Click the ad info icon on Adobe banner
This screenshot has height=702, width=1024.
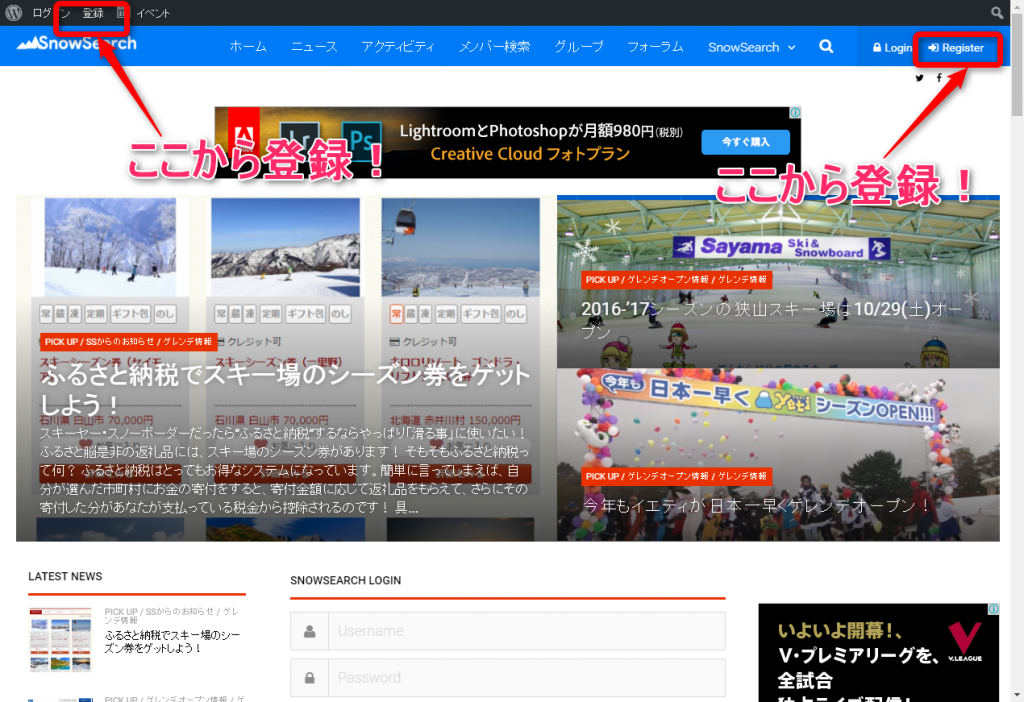[x=795, y=112]
